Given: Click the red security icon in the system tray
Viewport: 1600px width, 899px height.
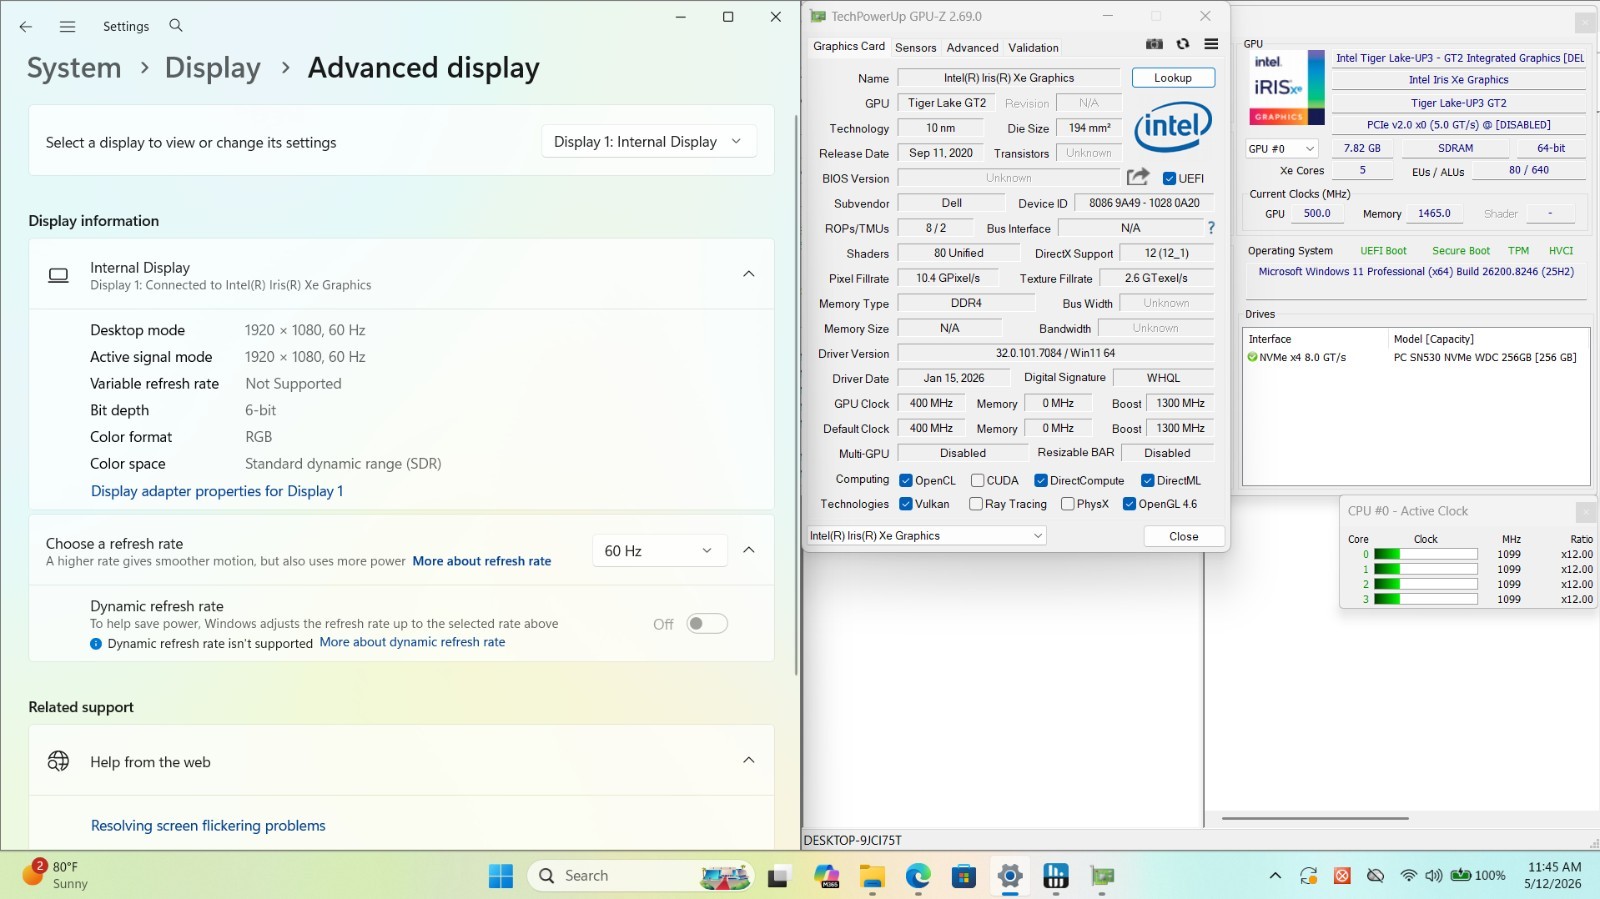Looking at the screenshot, I should [1342, 876].
